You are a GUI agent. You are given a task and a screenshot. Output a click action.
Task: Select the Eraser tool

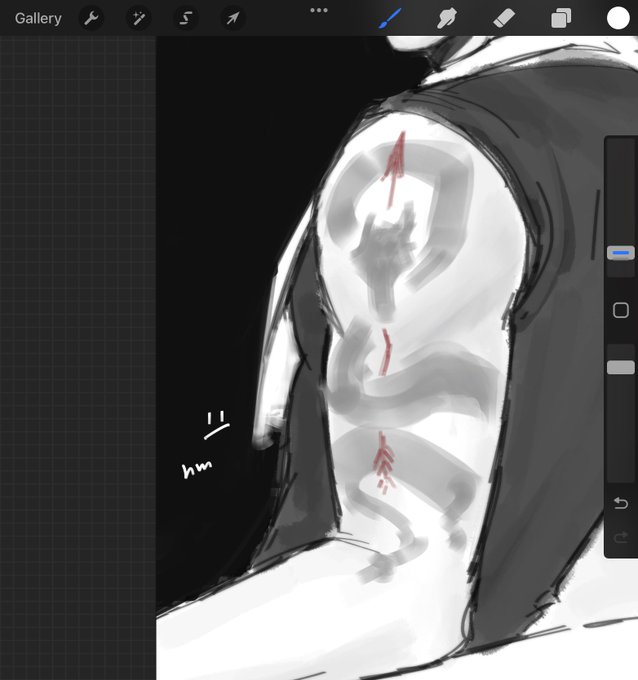[x=504, y=18]
